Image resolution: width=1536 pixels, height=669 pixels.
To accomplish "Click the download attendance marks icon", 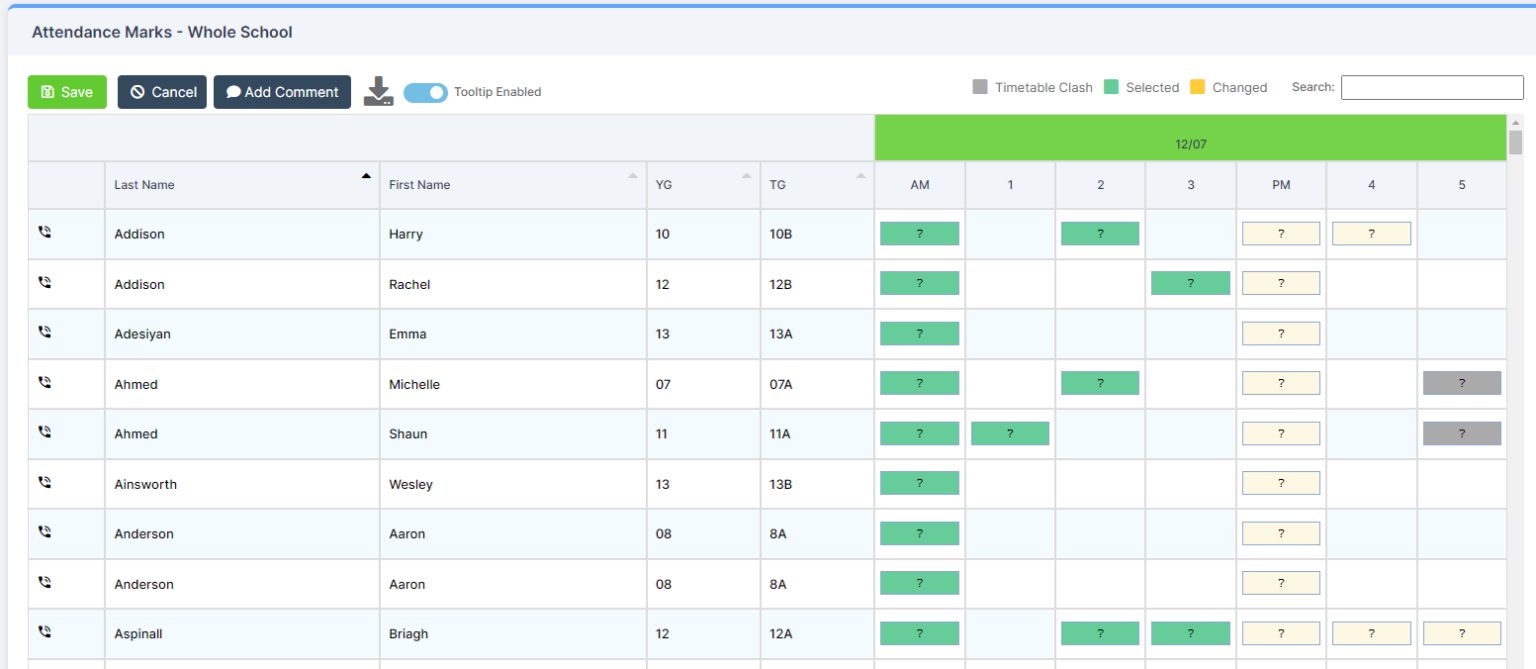I will tap(378, 91).
